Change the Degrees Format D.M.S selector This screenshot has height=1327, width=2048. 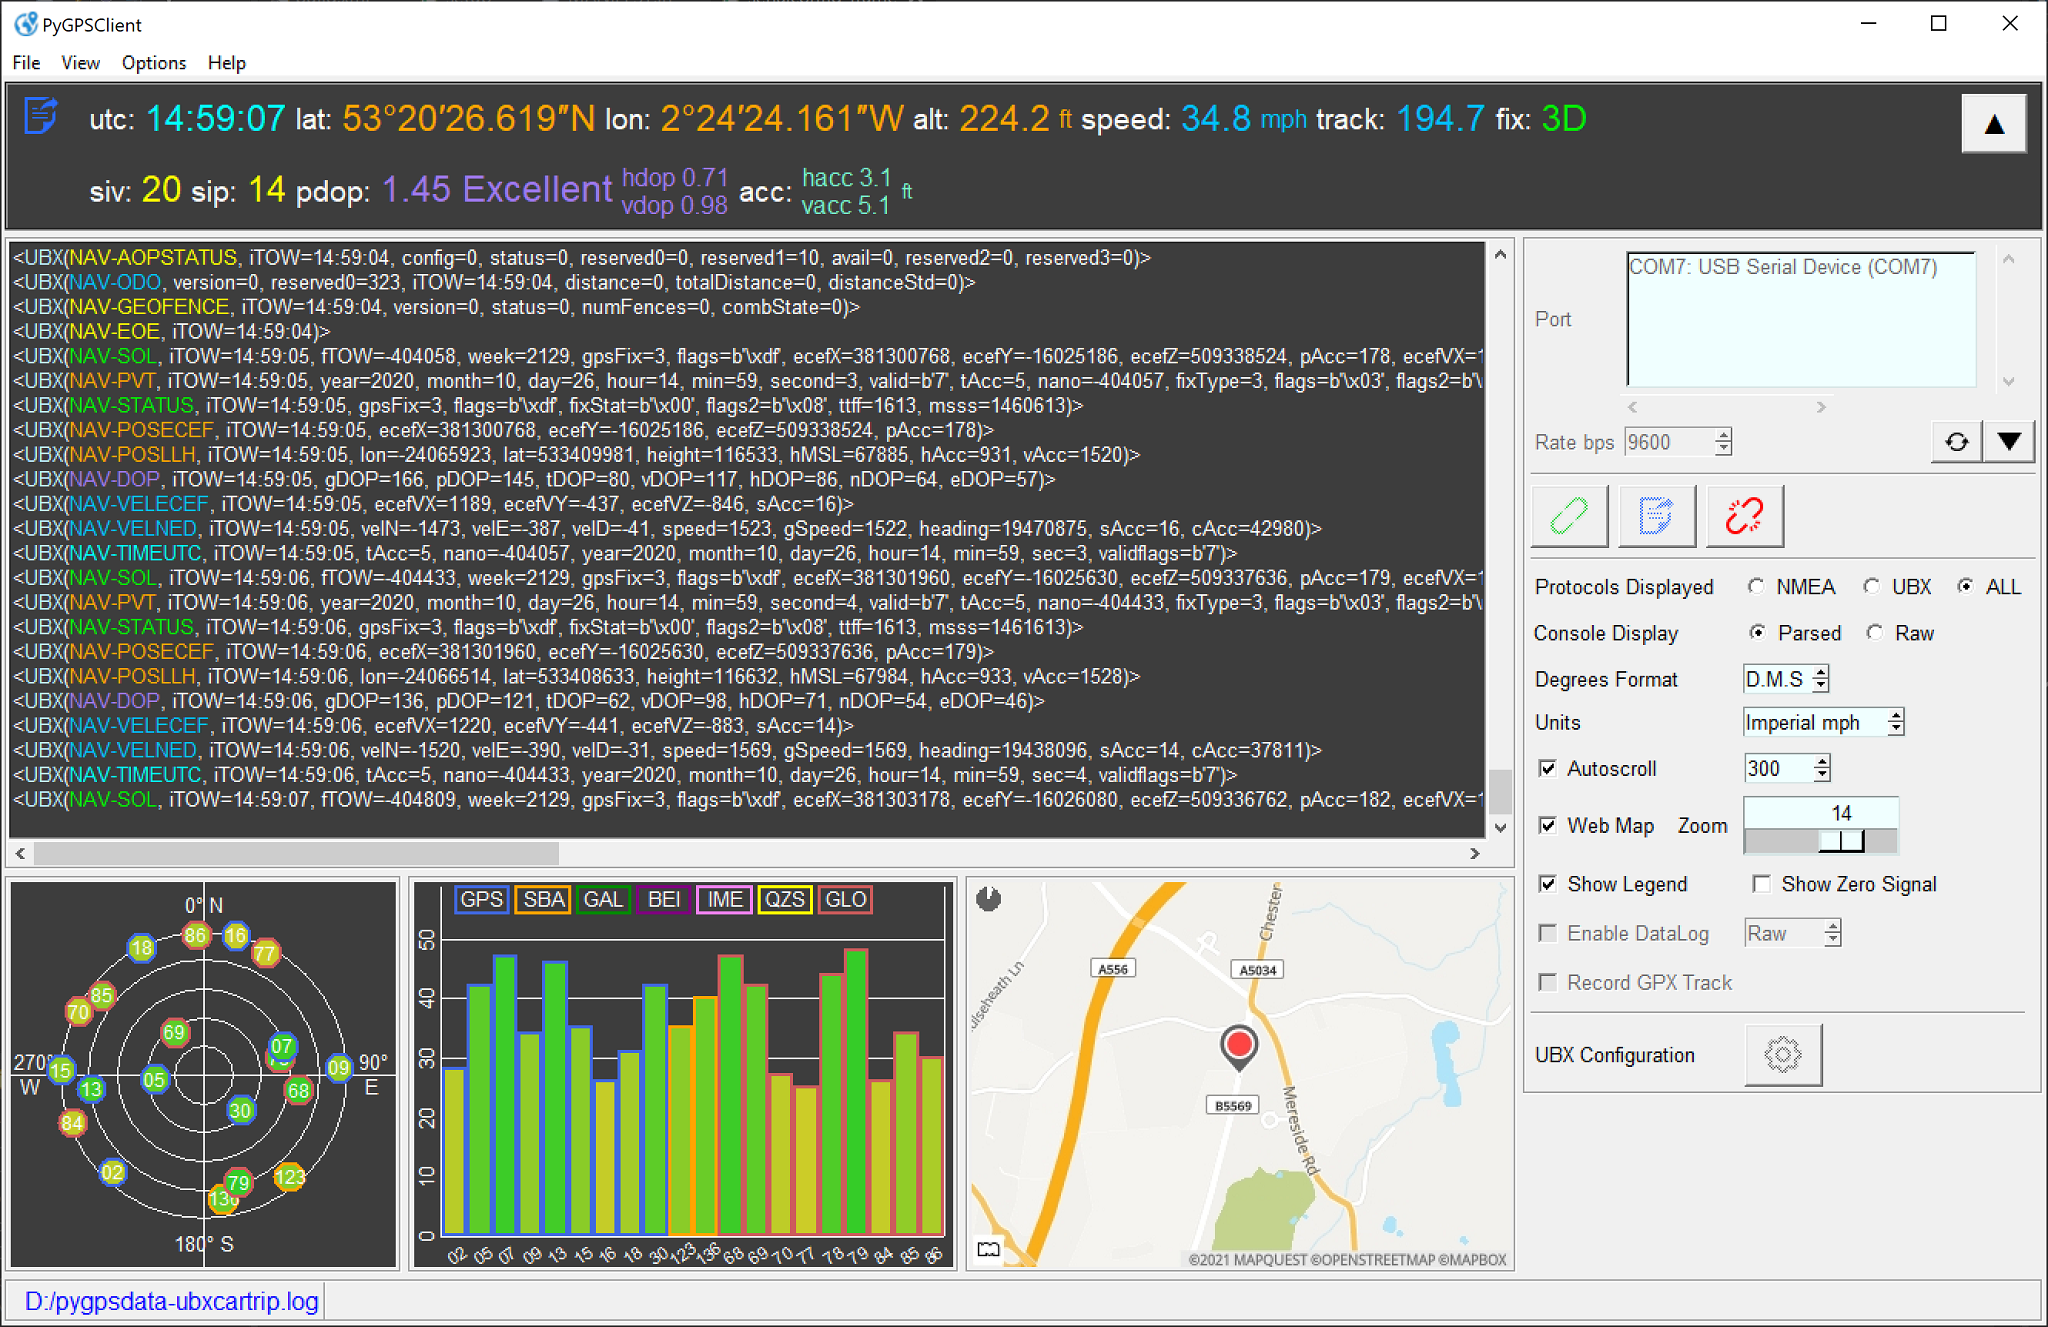coord(1820,679)
